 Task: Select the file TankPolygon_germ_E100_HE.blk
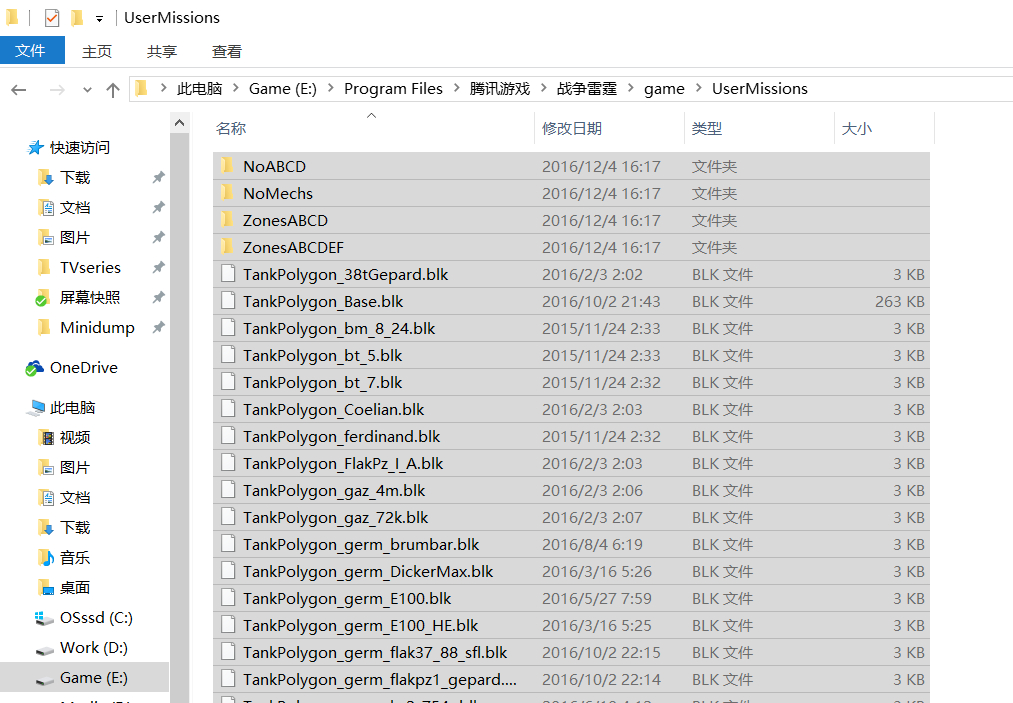(x=571, y=625)
